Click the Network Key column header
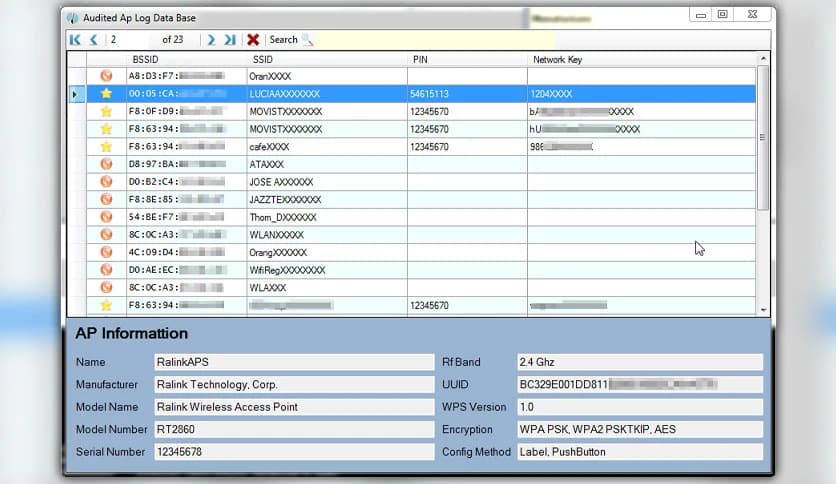 [x=557, y=60]
